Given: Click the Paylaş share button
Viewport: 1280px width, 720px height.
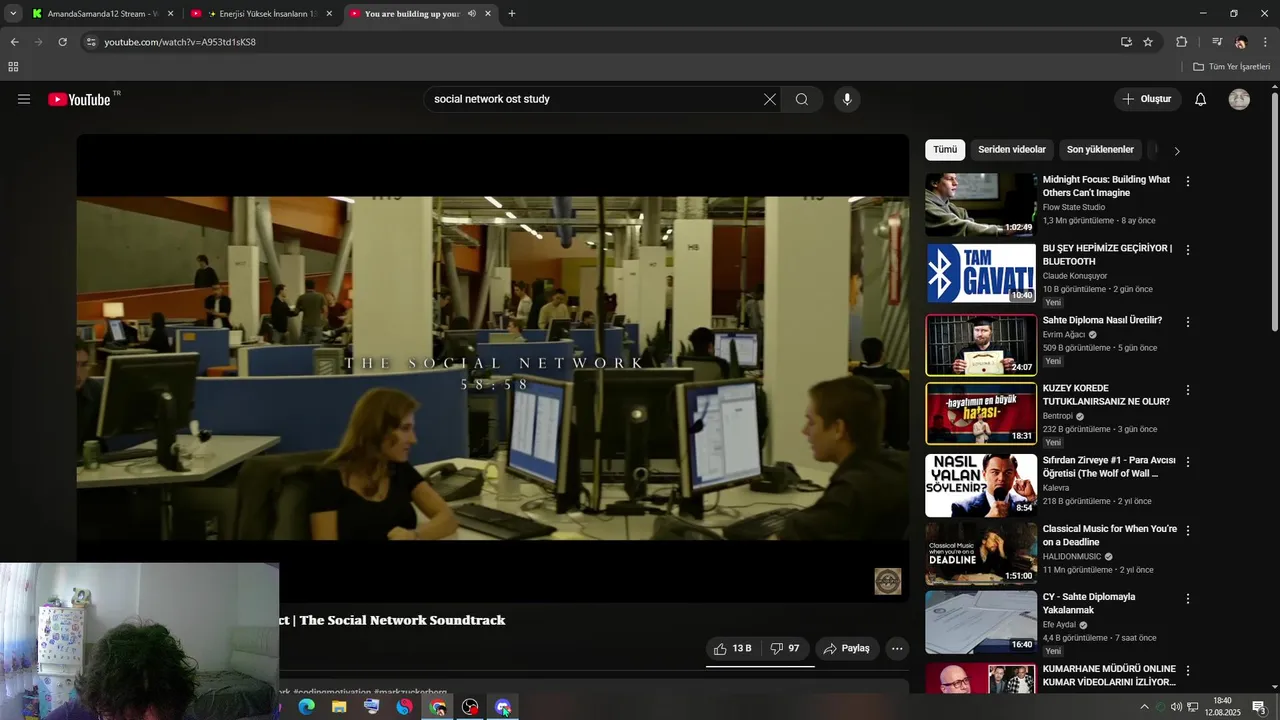Looking at the screenshot, I should 847,648.
